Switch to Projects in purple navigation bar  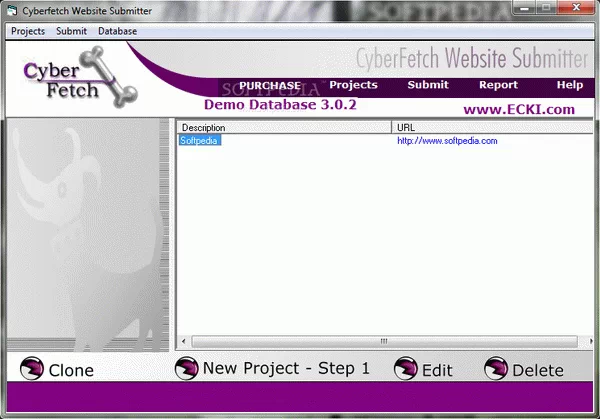click(354, 85)
